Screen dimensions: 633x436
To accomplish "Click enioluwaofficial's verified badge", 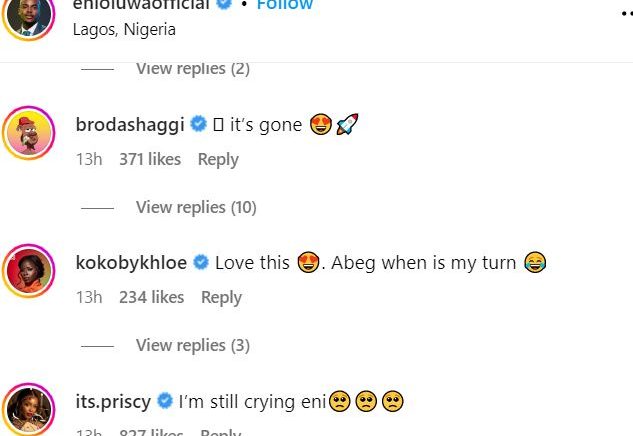I will click(x=224, y=5).
